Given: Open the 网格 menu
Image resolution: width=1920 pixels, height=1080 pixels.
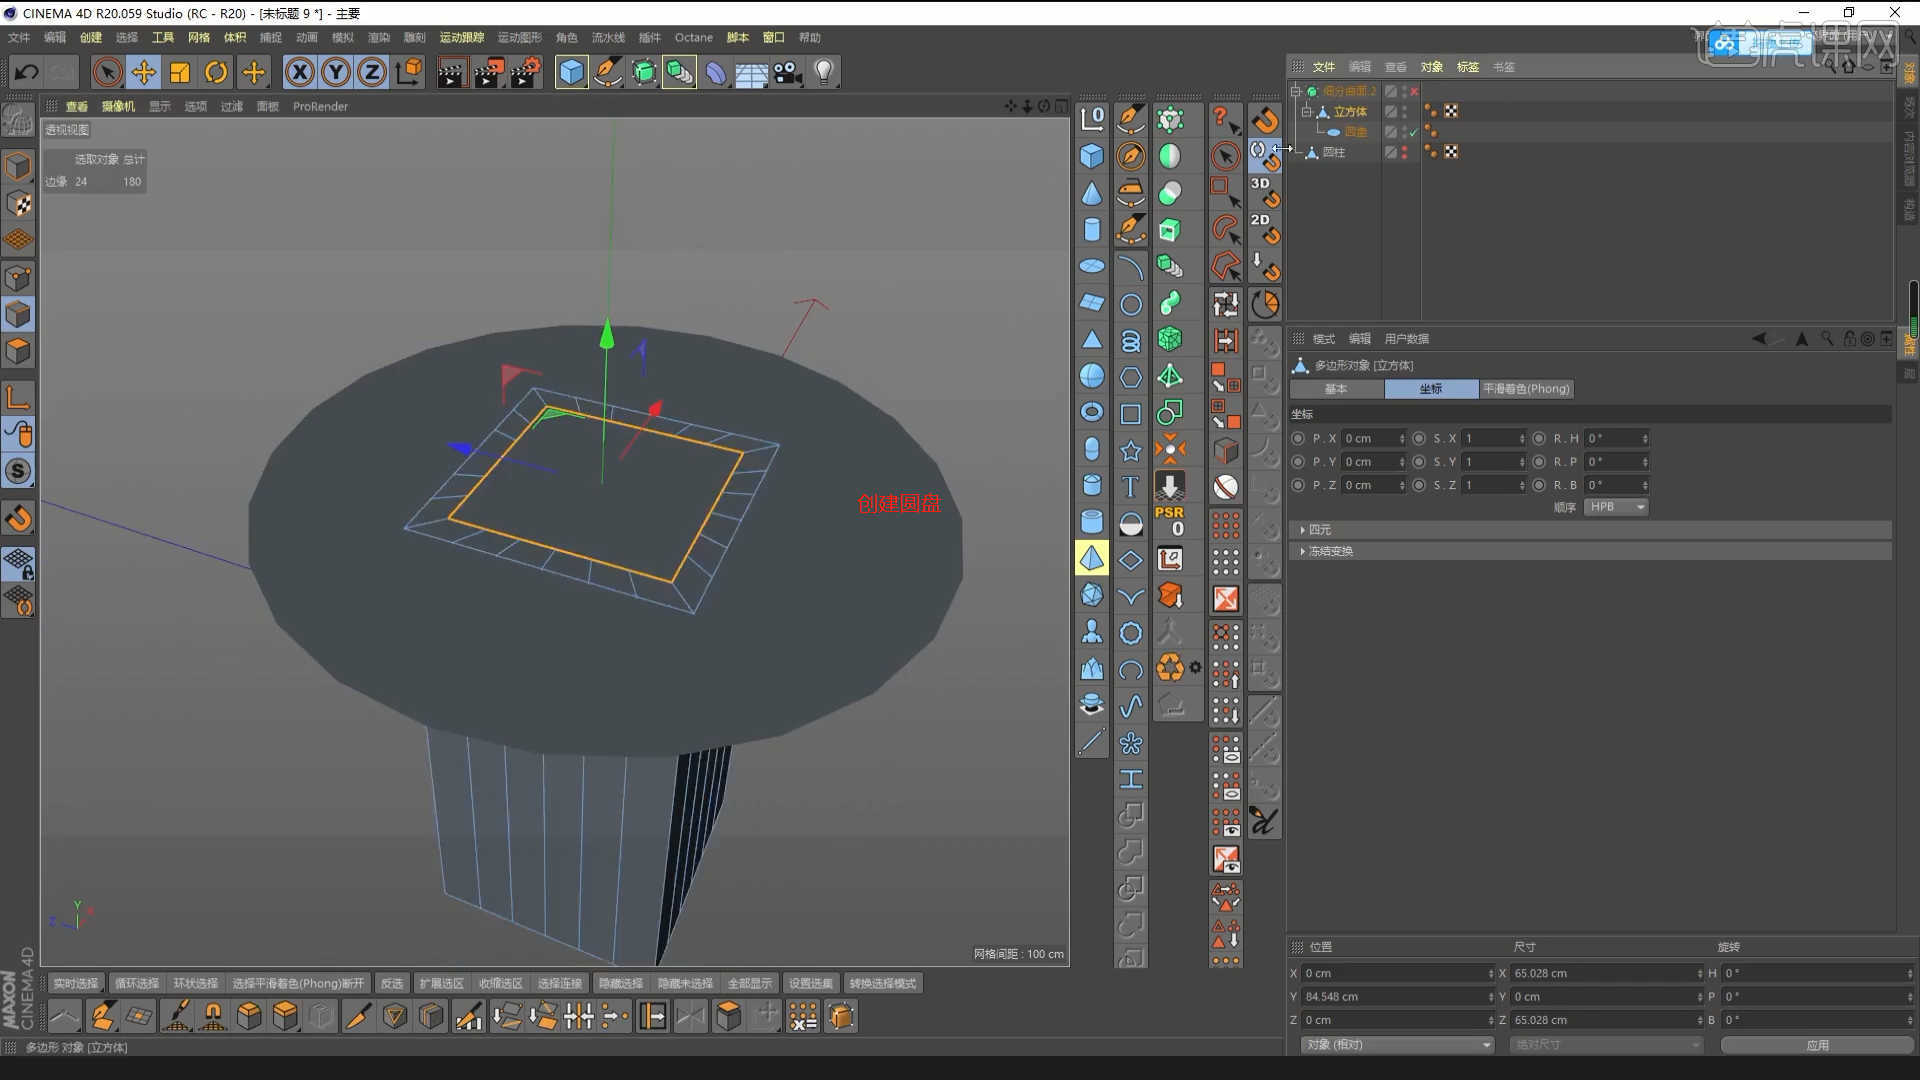Looking at the screenshot, I should [199, 37].
